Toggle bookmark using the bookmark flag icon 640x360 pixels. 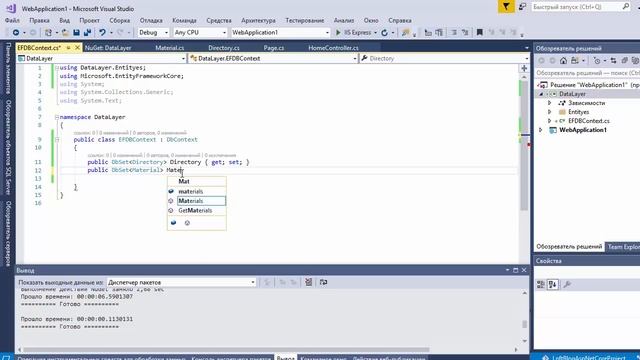coord(480,32)
